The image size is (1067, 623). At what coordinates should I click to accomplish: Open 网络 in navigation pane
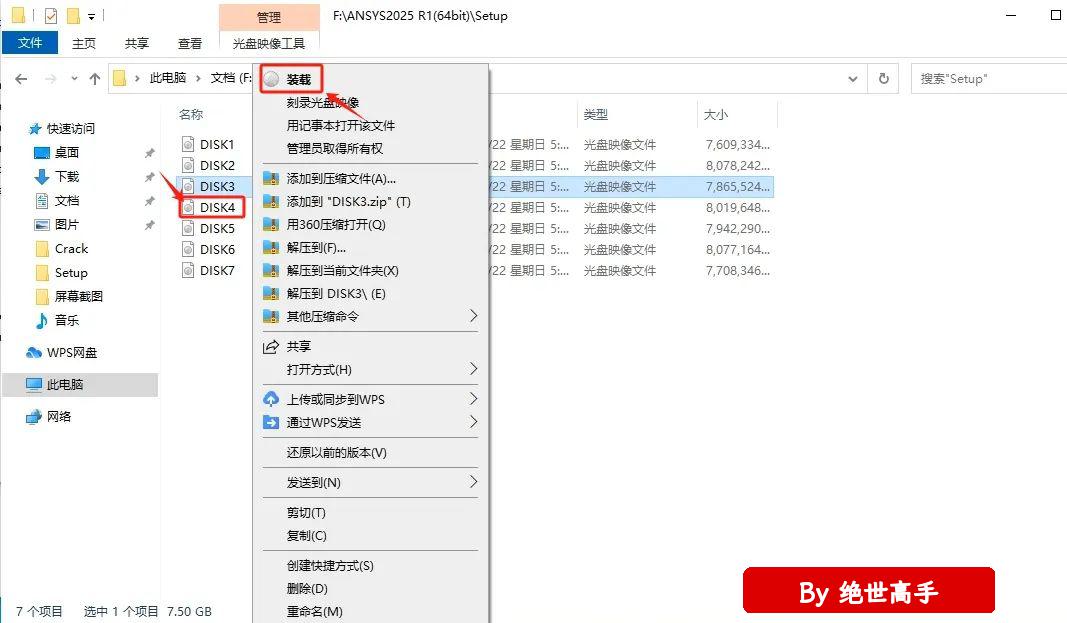point(59,416)
